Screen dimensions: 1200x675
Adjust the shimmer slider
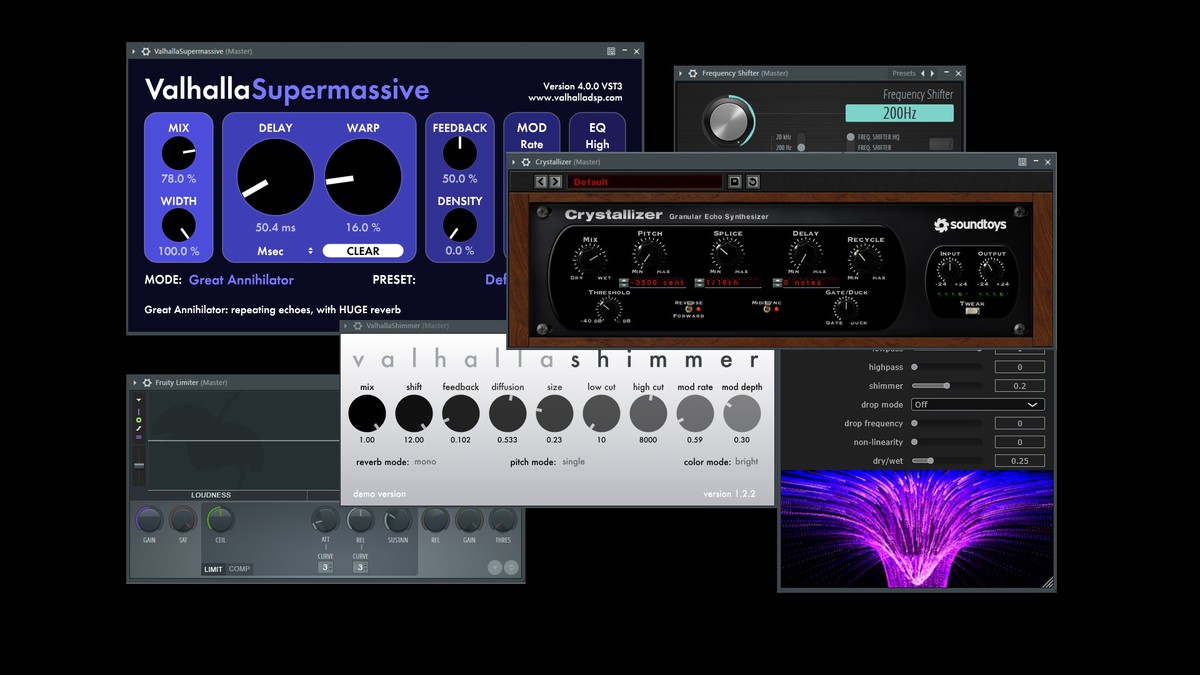[946, 386]
